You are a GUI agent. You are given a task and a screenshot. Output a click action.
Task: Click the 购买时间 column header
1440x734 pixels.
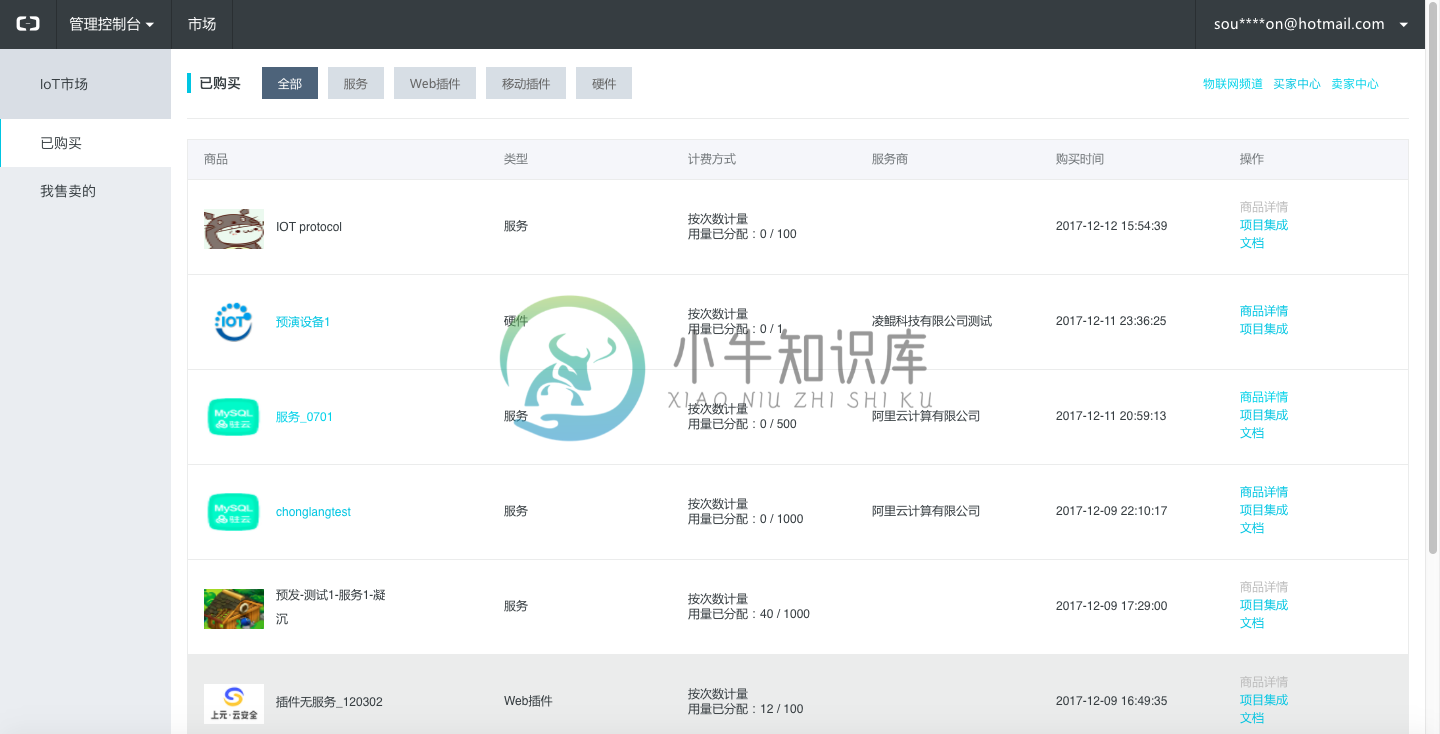point(1080,159)
